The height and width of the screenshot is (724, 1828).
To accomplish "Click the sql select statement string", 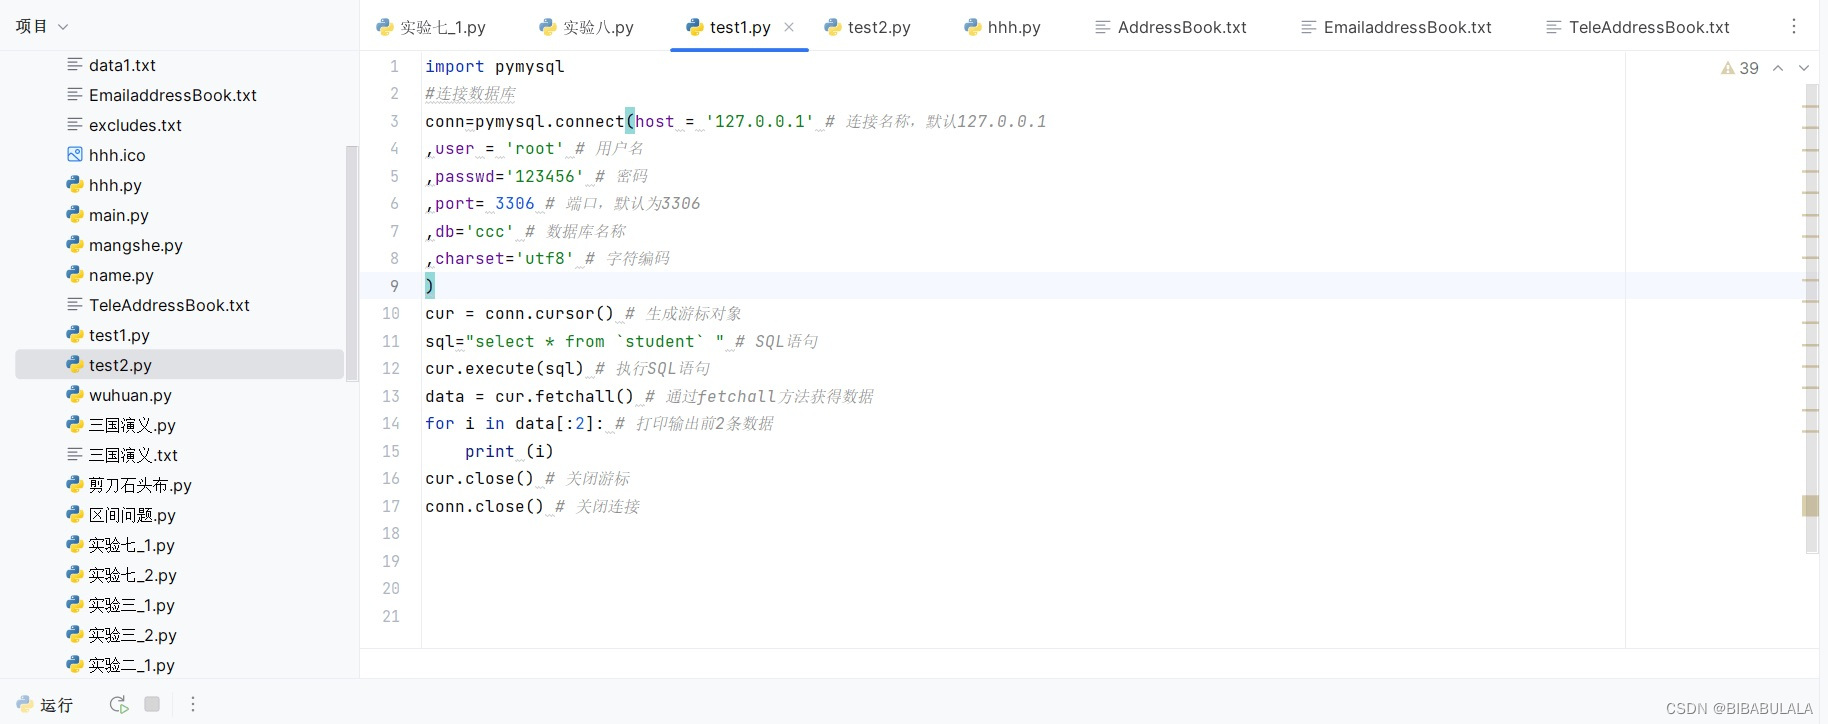I will click(595, 341).
